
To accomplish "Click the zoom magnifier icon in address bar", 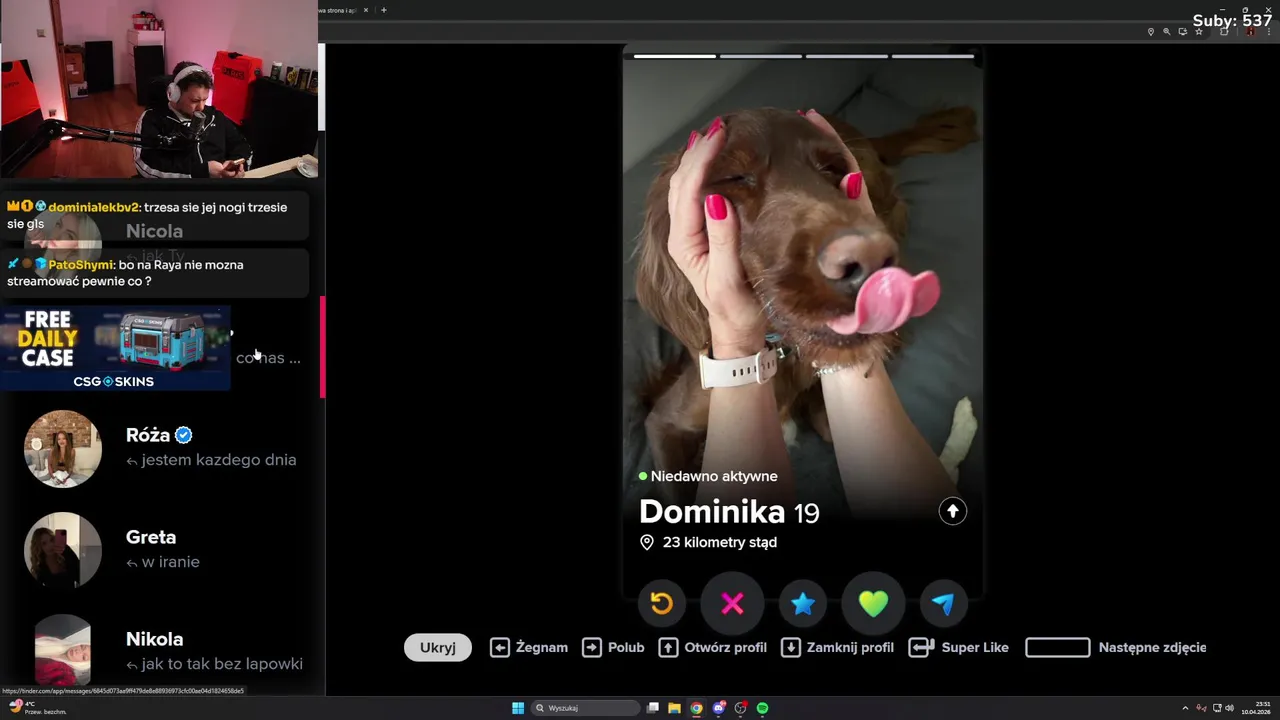I will click(x=1166, y=32).
